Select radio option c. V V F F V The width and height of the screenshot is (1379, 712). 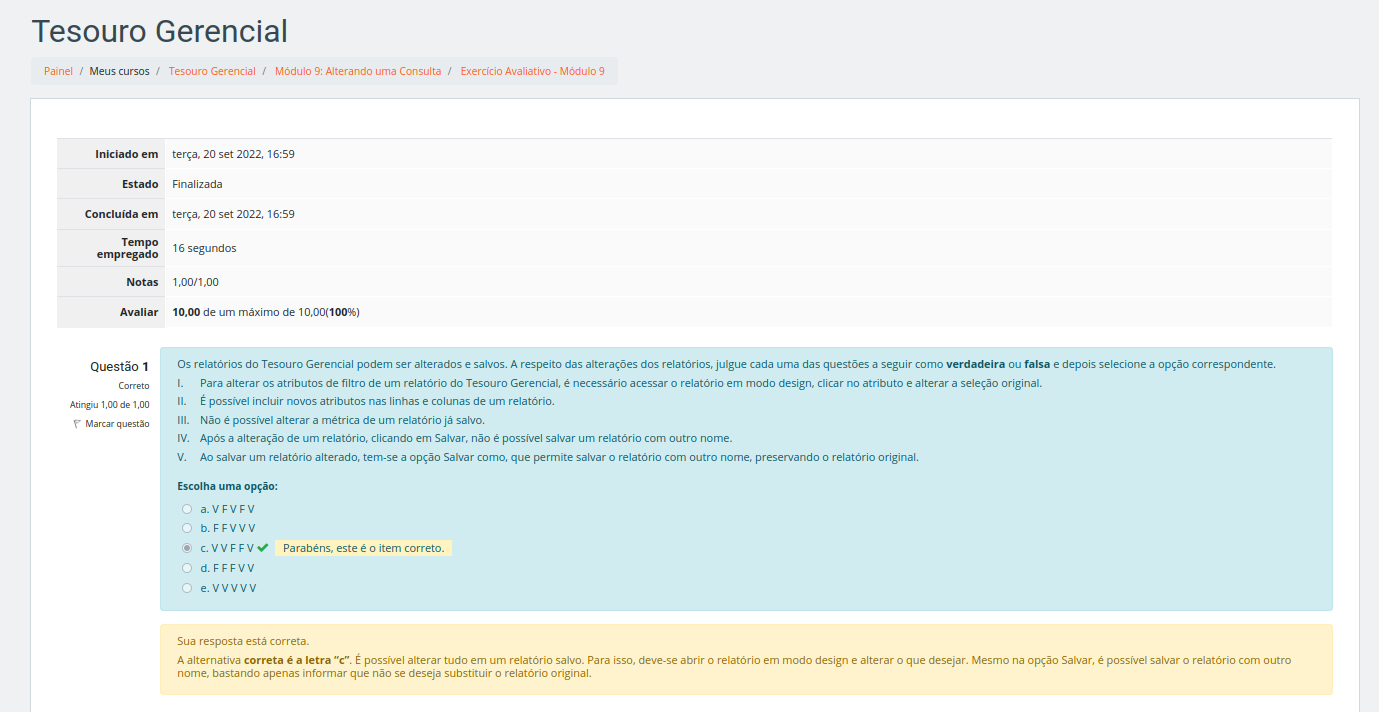187,548
